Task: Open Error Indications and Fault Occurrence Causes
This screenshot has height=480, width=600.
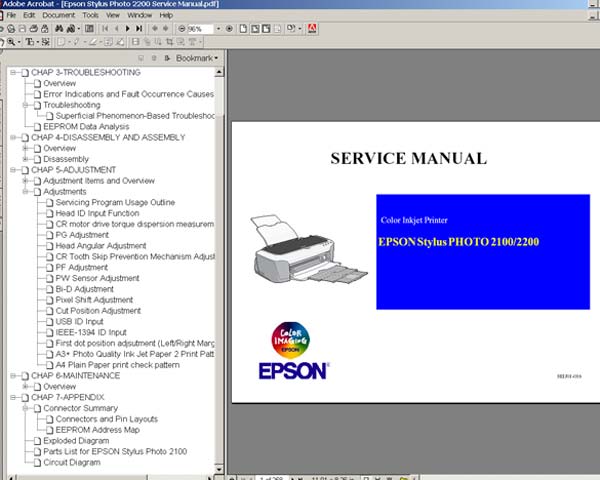Action: pyautogui.click(x=129, y=94)
